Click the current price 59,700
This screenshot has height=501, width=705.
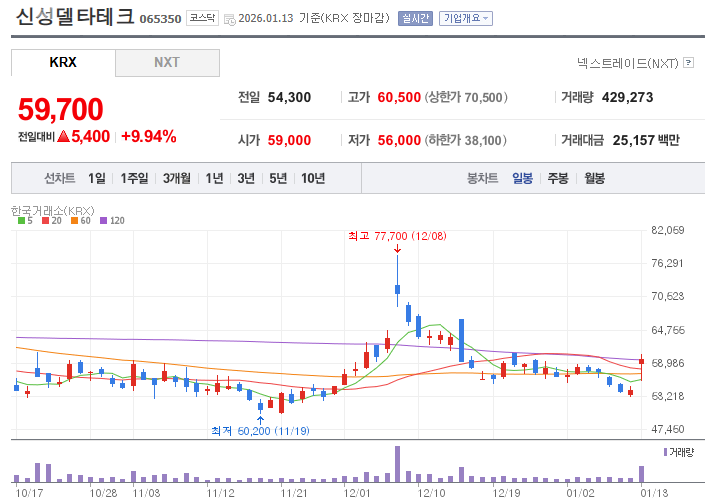click(61, 110)
